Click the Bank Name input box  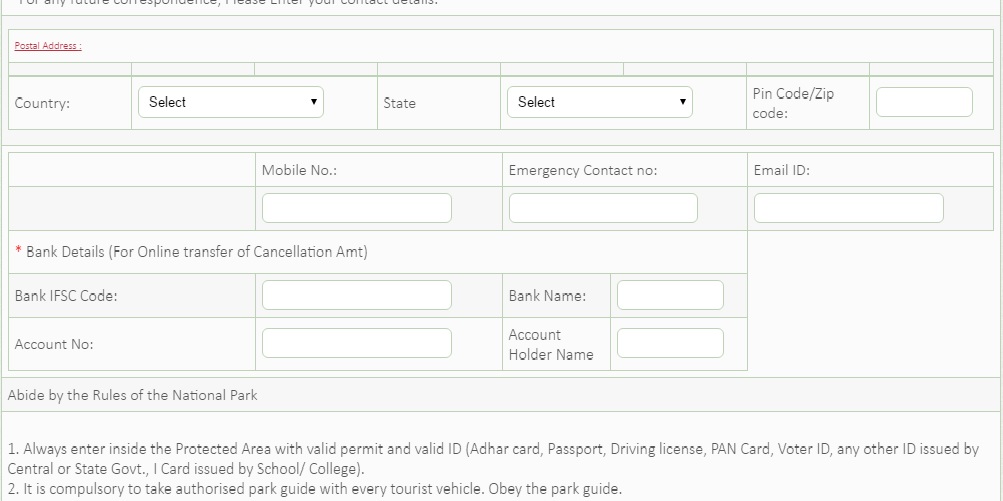tap(670, 295)
